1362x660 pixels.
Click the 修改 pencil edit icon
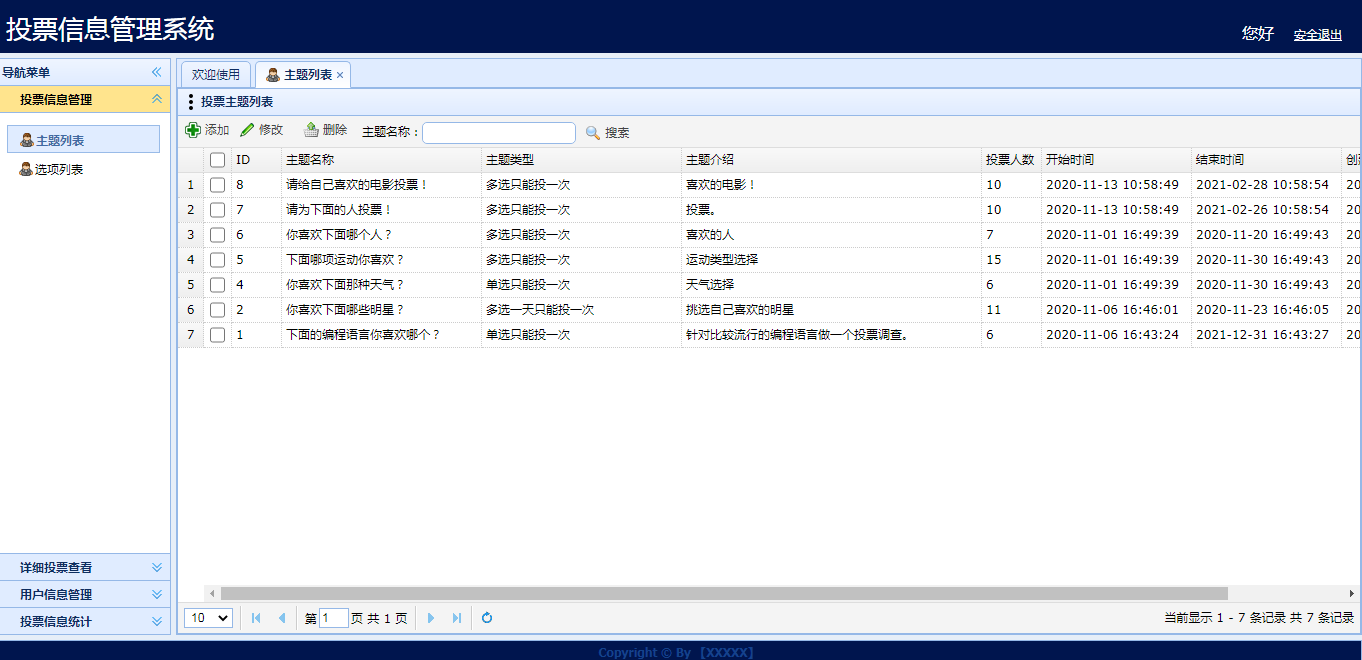(x=247, y=130)
